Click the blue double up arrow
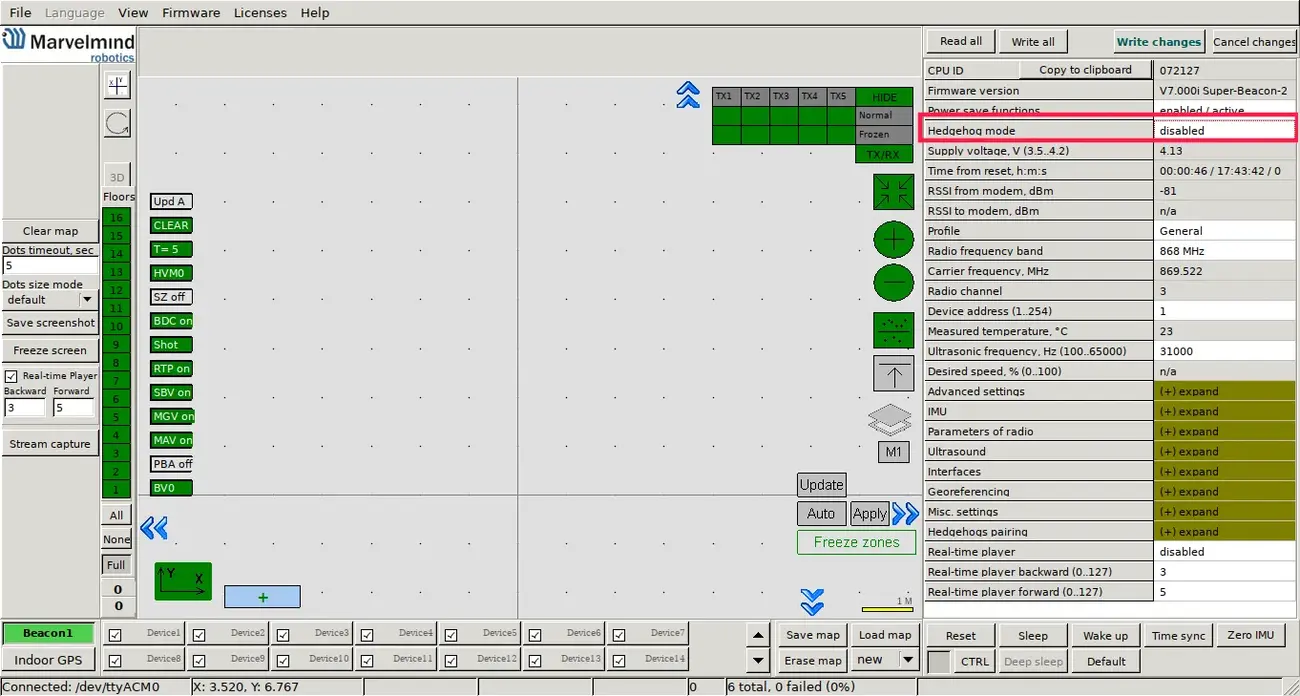1300x696 pixels. (687, 95)
